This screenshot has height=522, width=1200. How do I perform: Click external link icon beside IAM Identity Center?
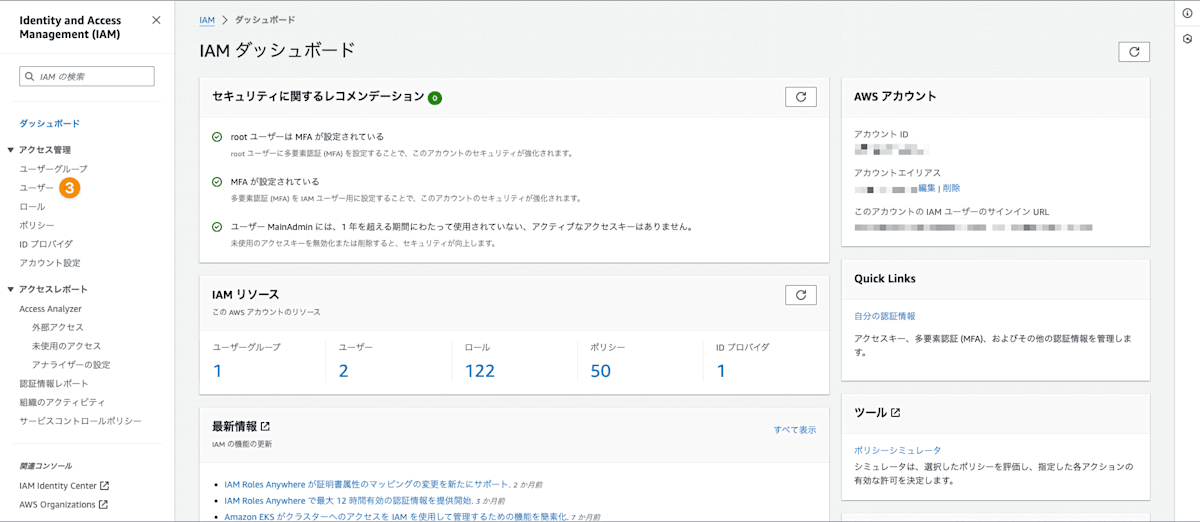(105, 486)
